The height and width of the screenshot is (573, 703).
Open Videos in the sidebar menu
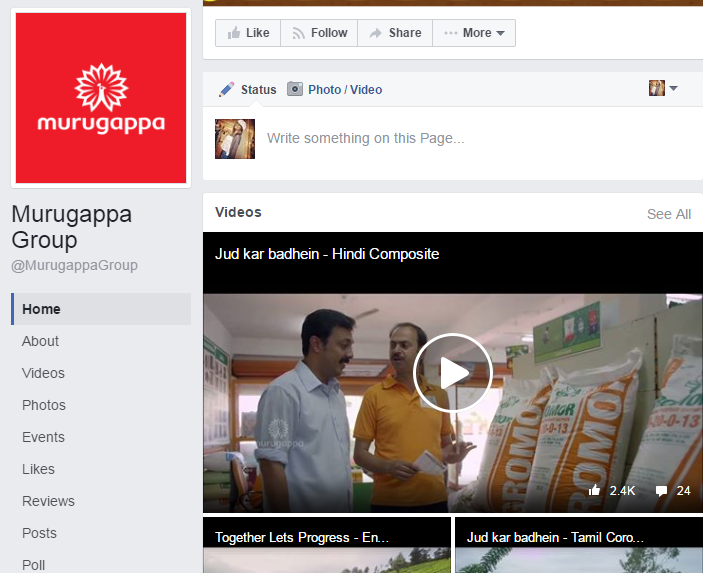[x=43, y=373]
